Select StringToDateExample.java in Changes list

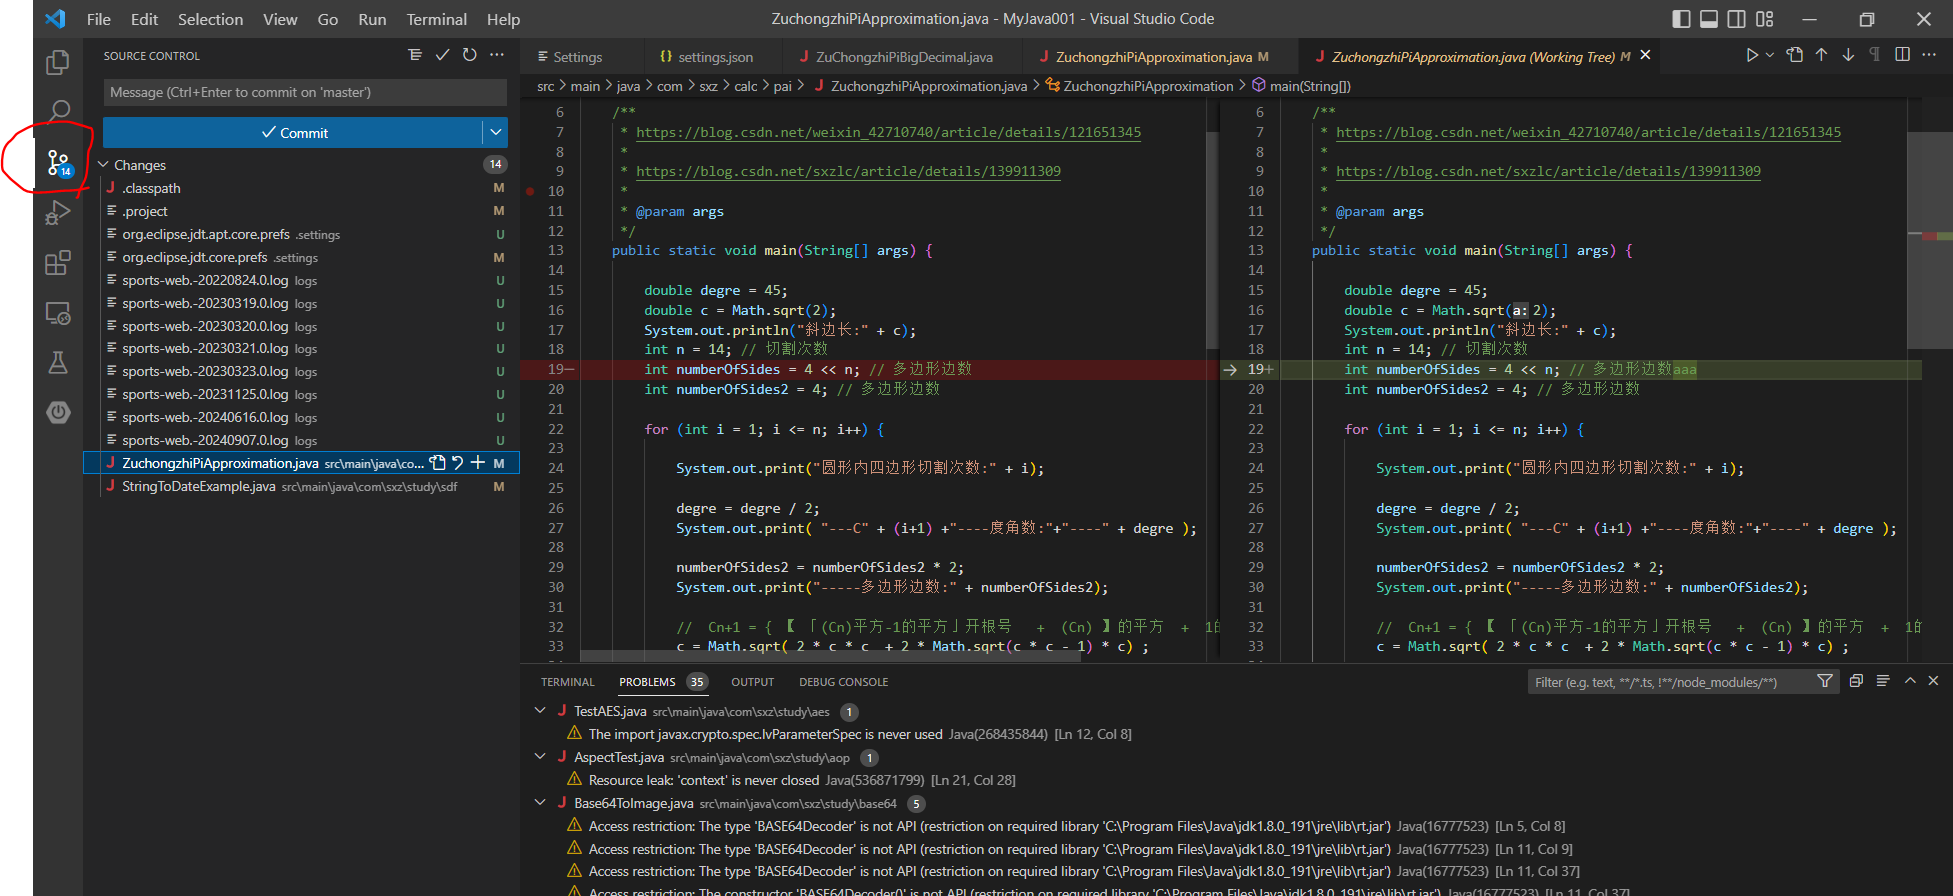coord(301,486)
